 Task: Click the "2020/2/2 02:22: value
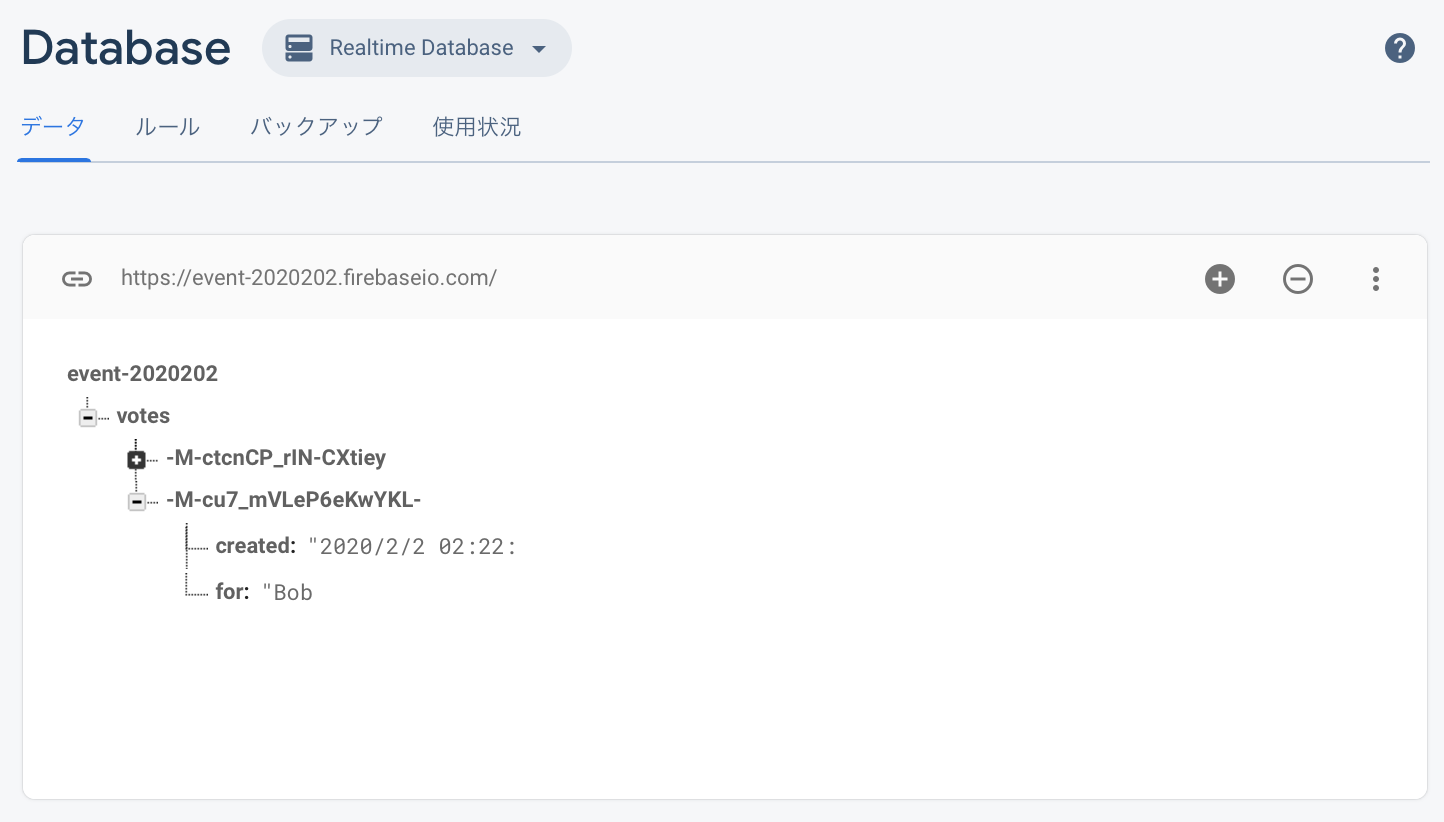click(412, 547)
